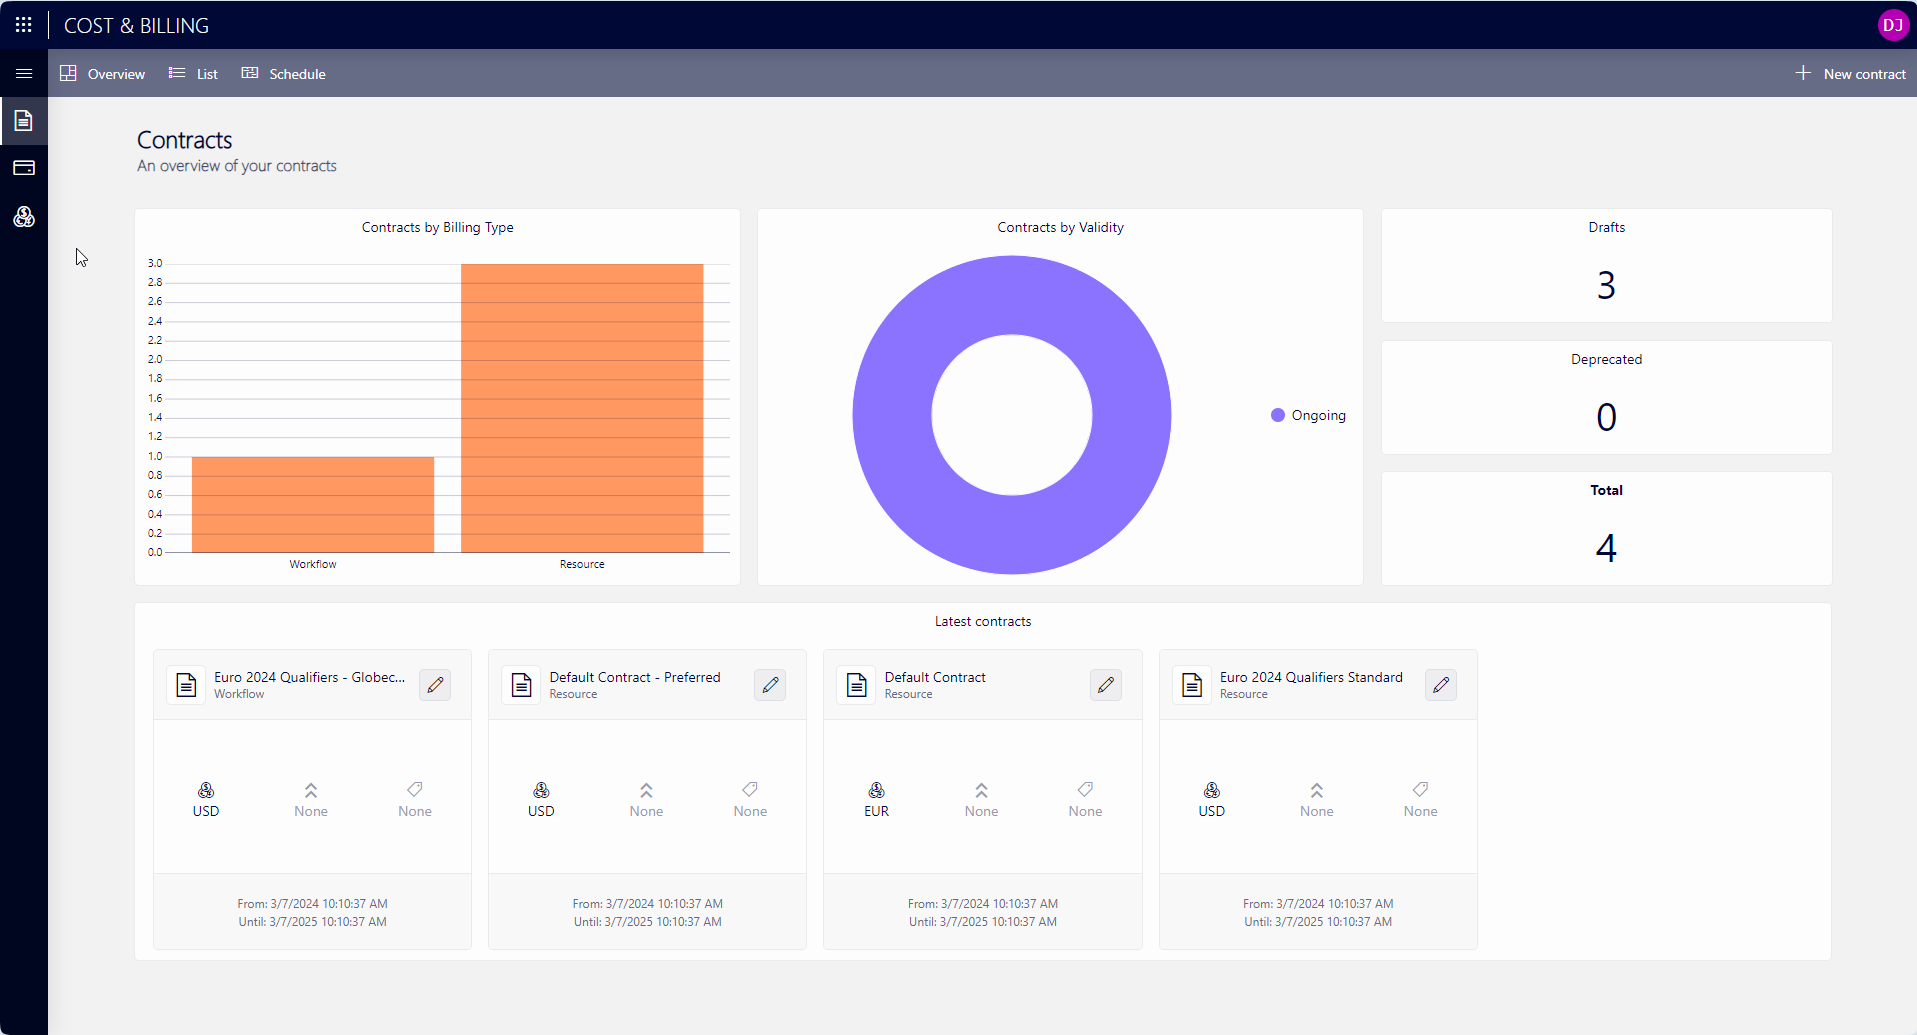Edit the Default Contract with EUR currency
Screen dimensions: 1917x1035
[1106, 685]
